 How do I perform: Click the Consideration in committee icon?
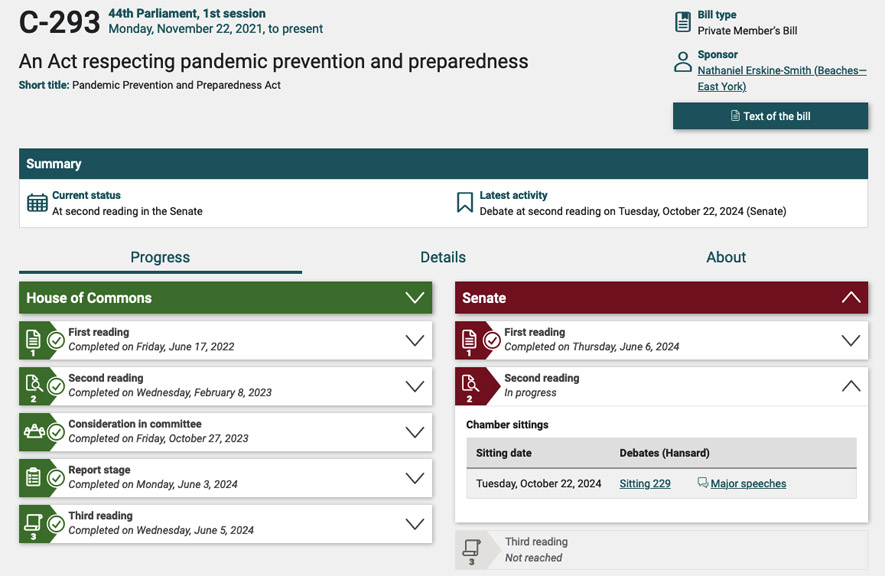click(x=33, y=431)
